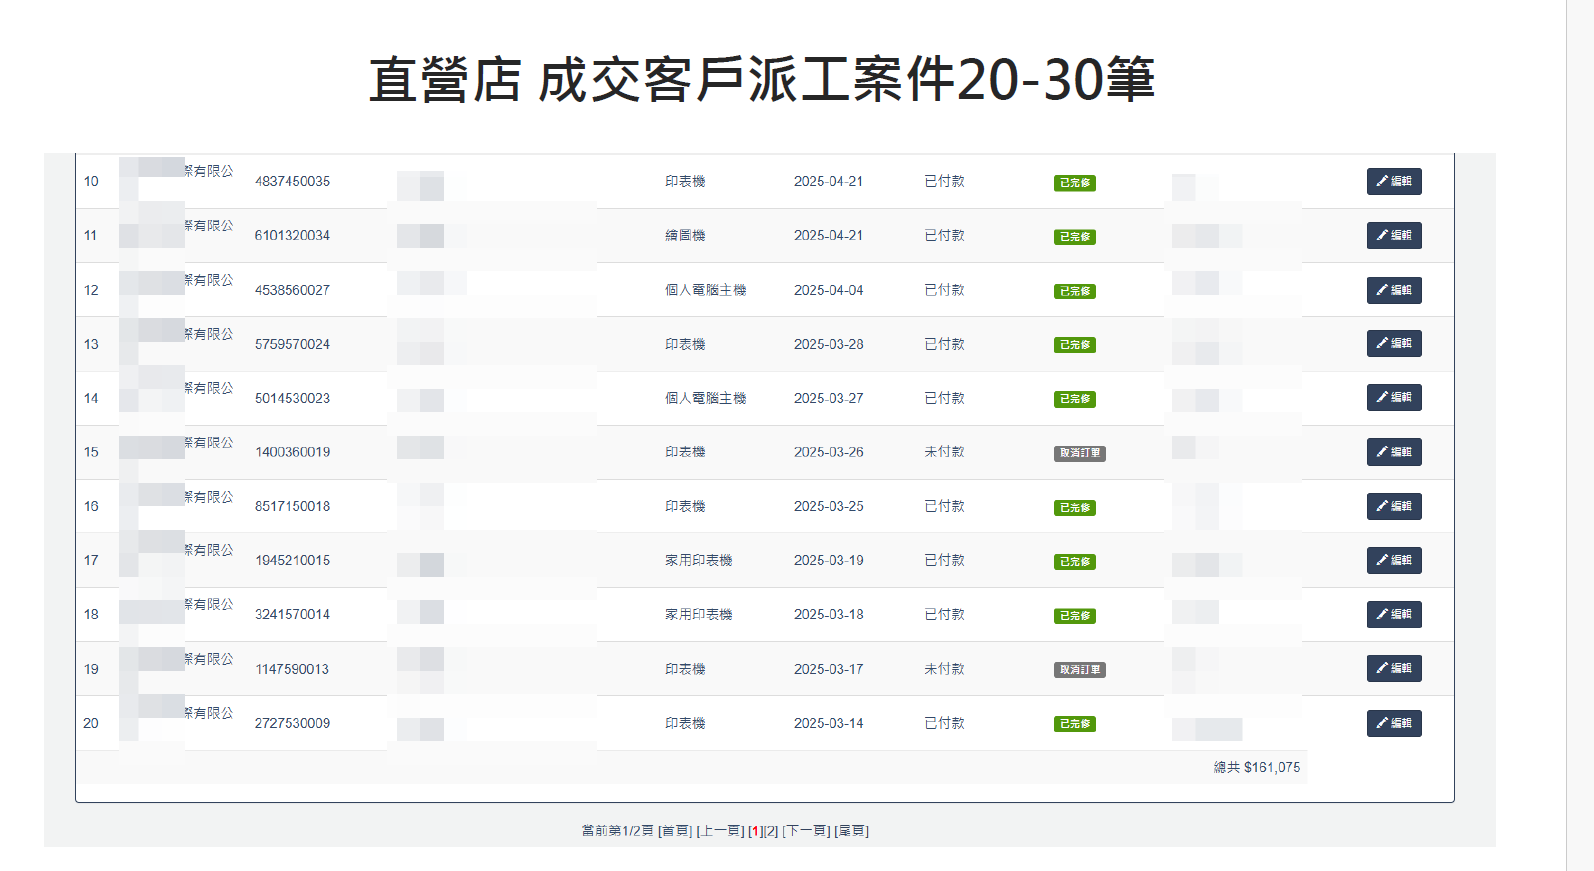Click order number 4837450035
Image resolution: width=1594 pixels, height=871 pixels.
point(292,182)
